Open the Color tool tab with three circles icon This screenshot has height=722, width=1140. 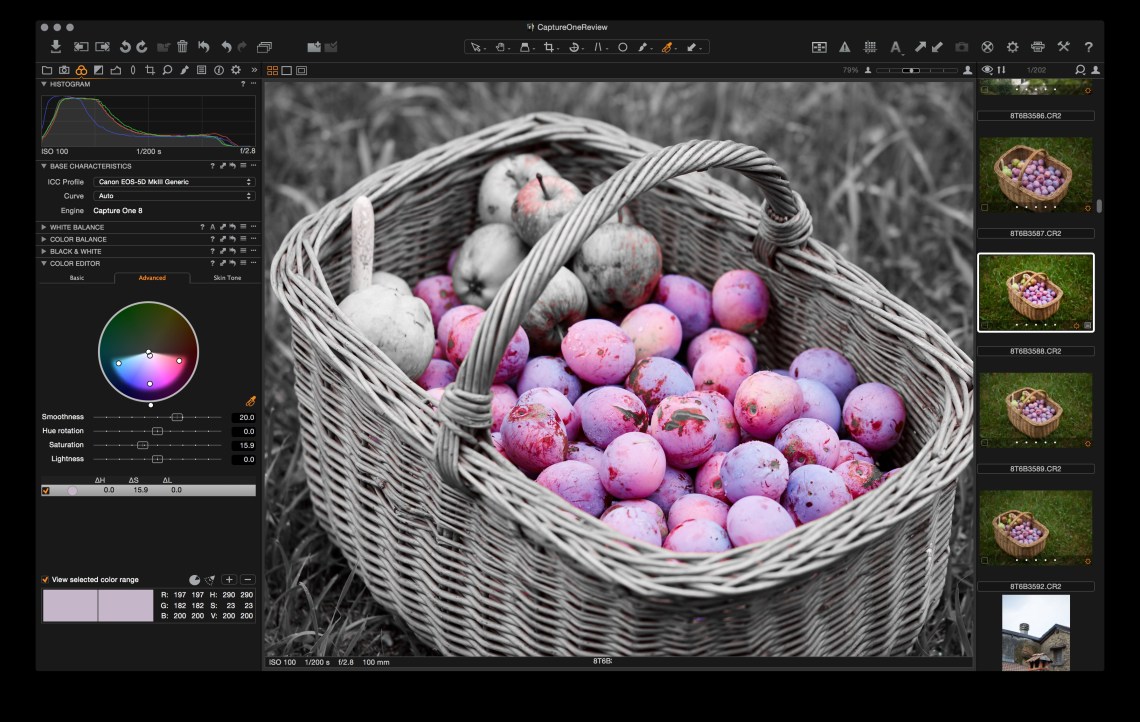[81, 70]
